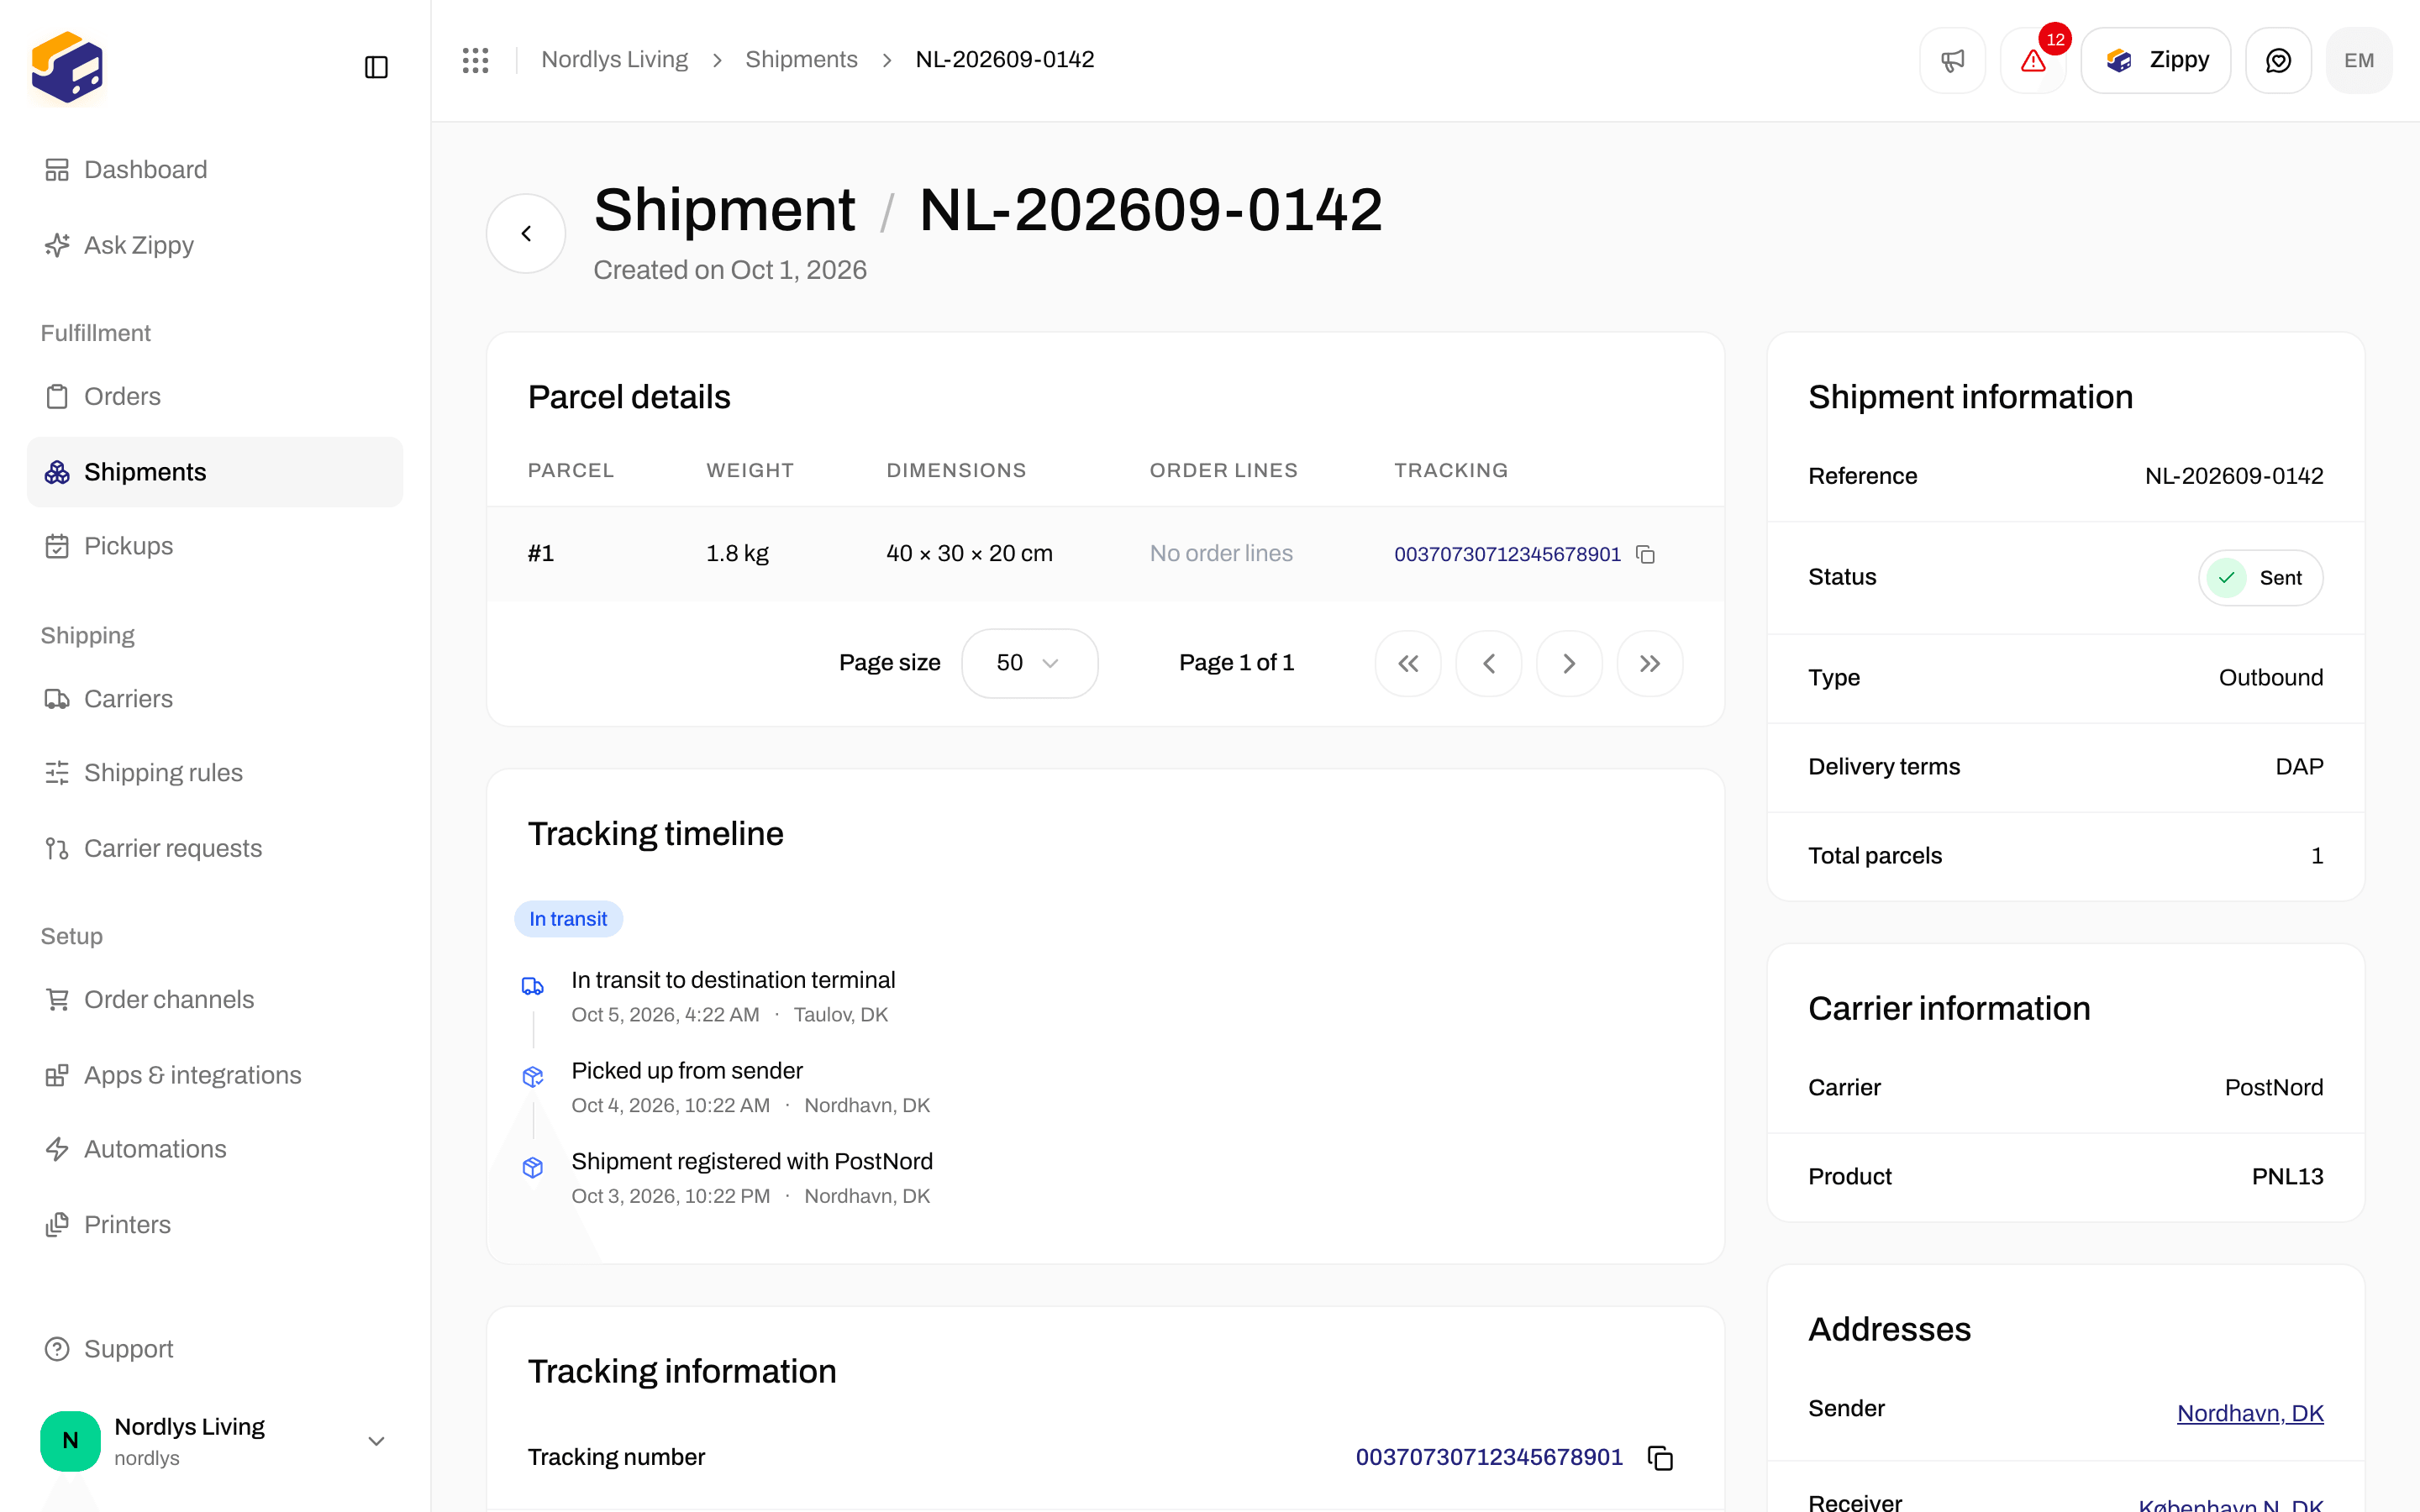Open tracking number link under Tracking information
Viewport: 2420px width, 1512px height.
tap(1489, 1457)
